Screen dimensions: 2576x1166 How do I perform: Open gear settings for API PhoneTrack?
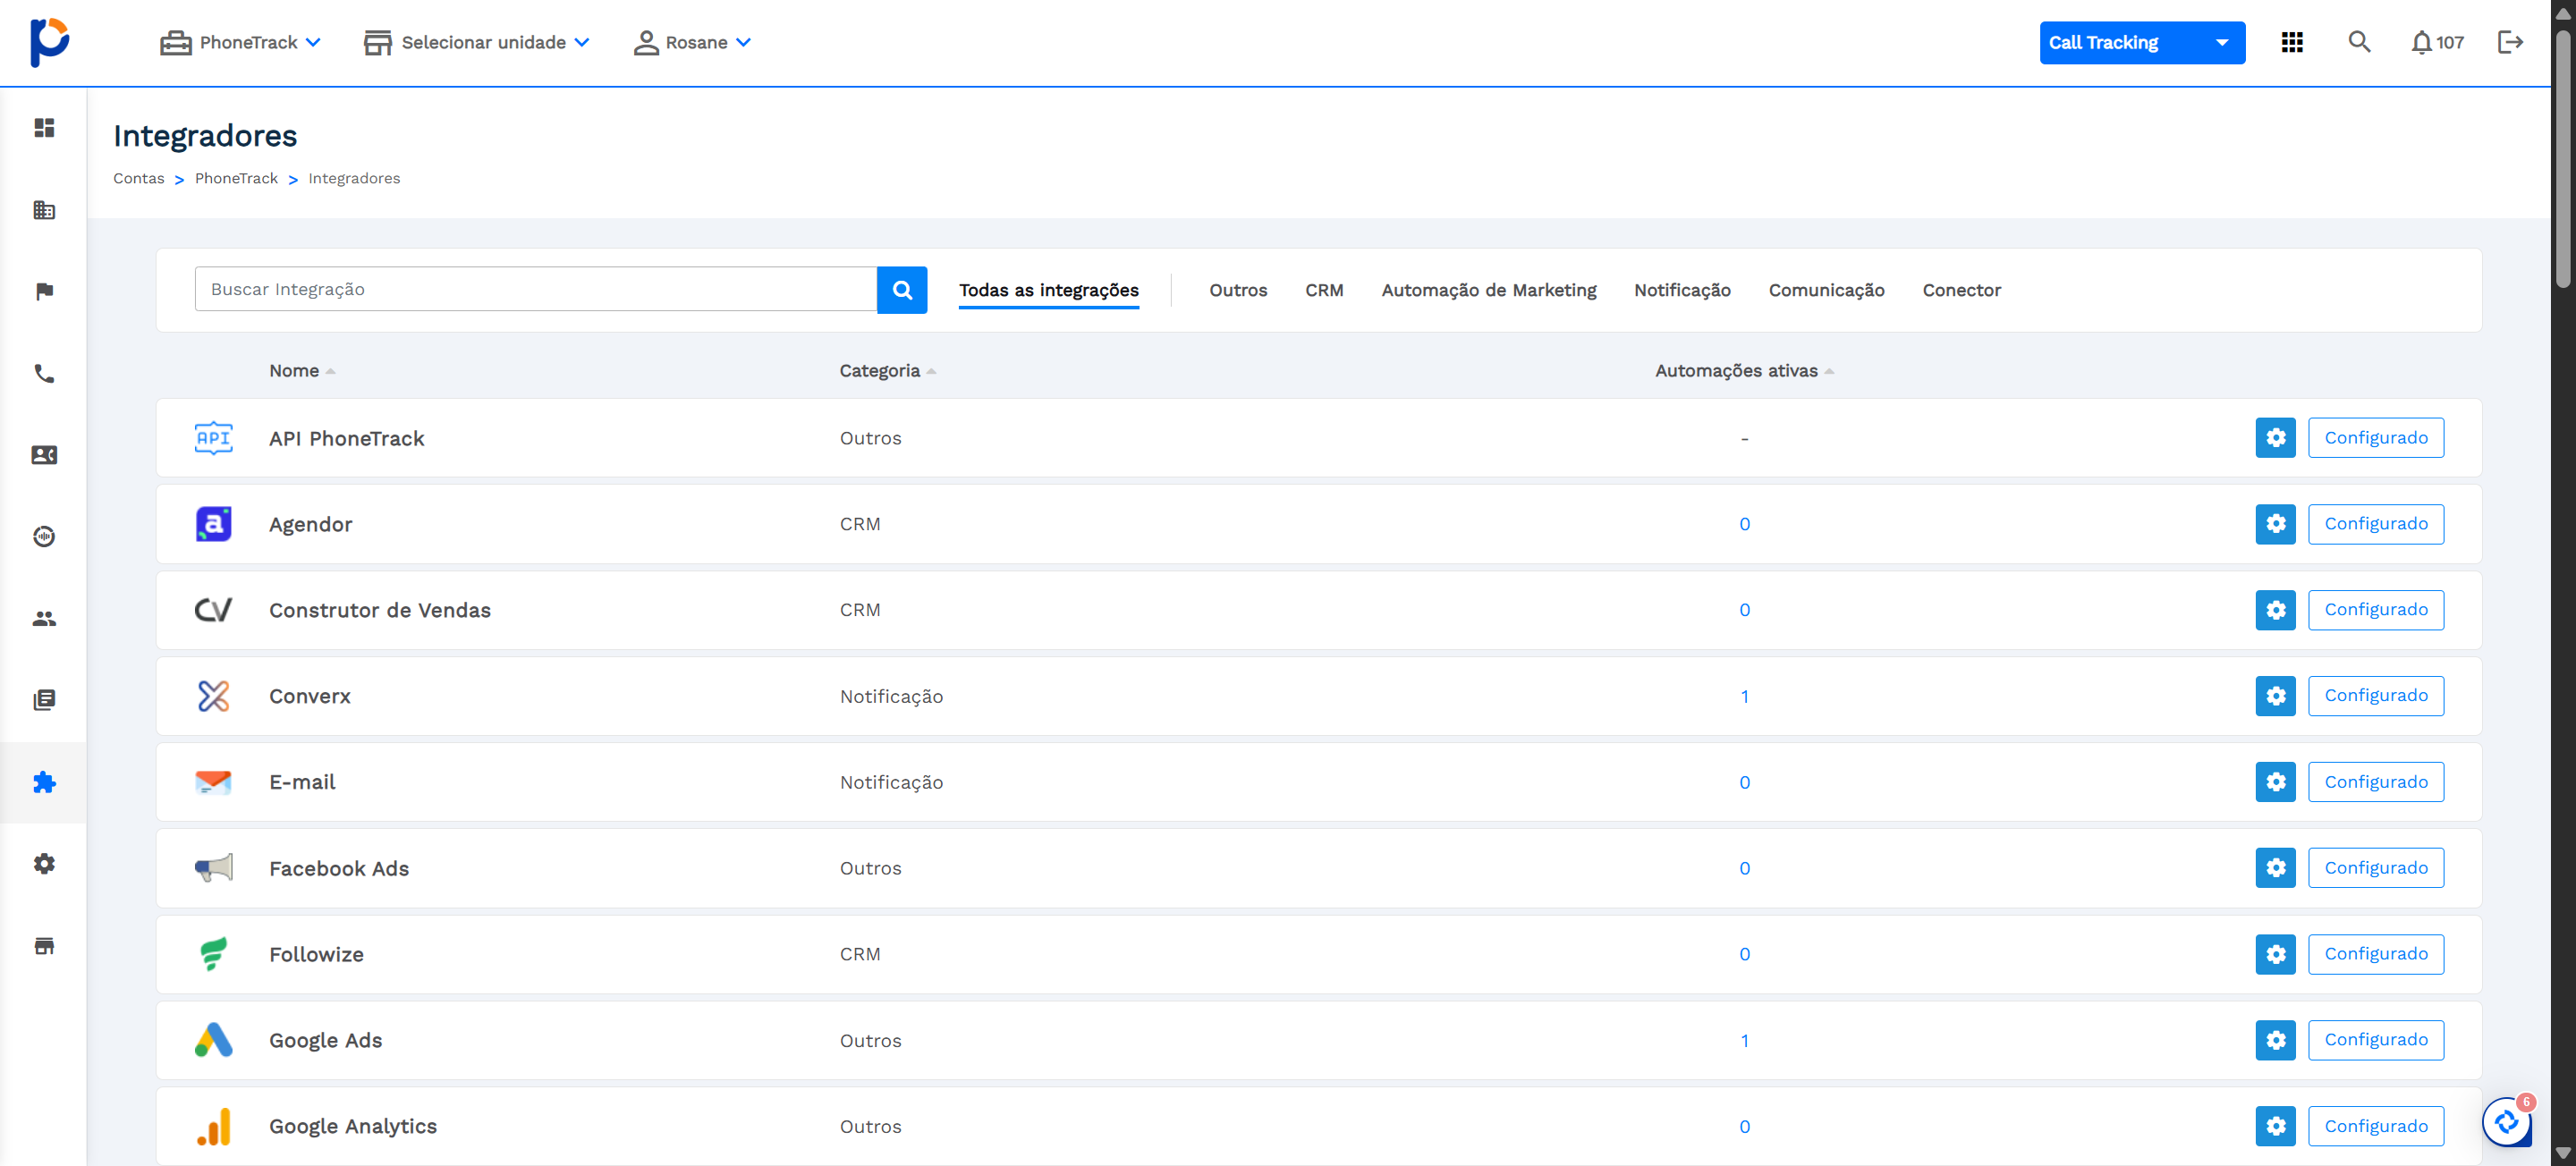pyautogui.click(x=2275, y=438)
